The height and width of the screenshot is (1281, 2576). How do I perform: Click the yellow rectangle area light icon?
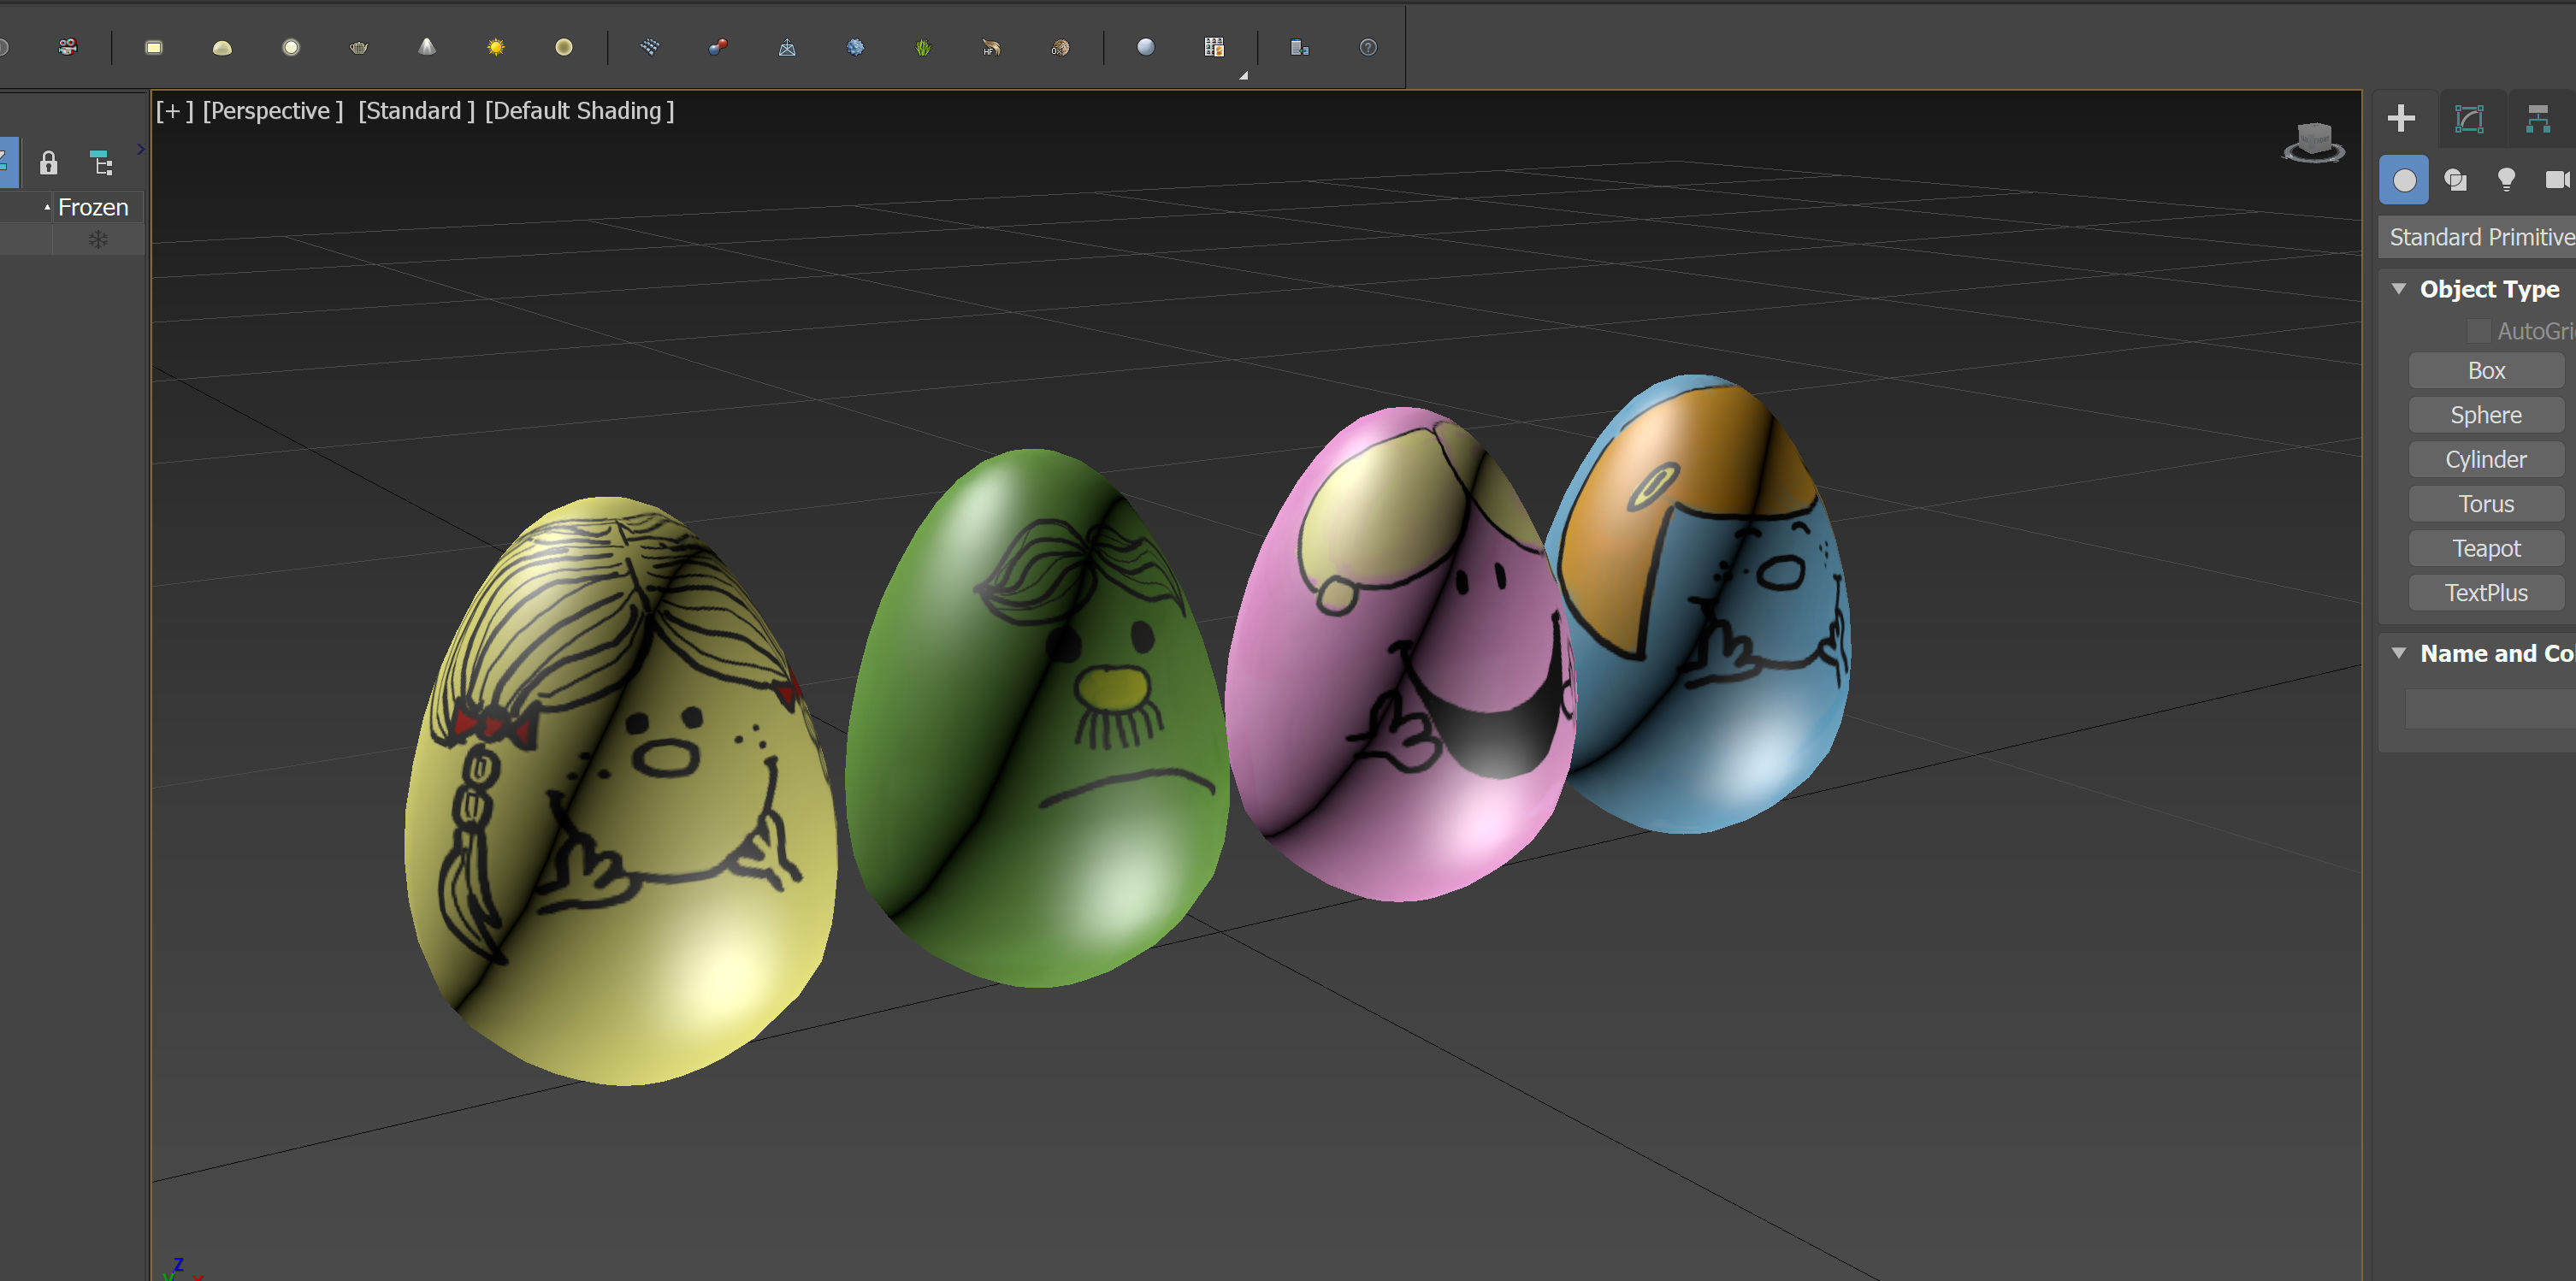[x=154, y=47]
